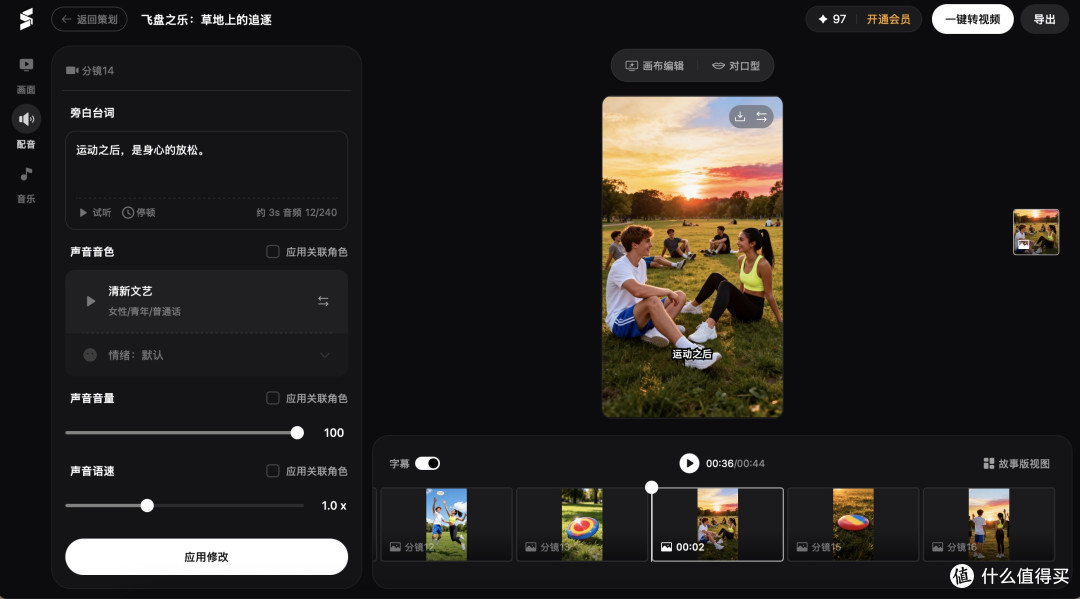Screen dimensions: 1080x599
Task: Click 试听 to preview narration
Action: (94, 212)
